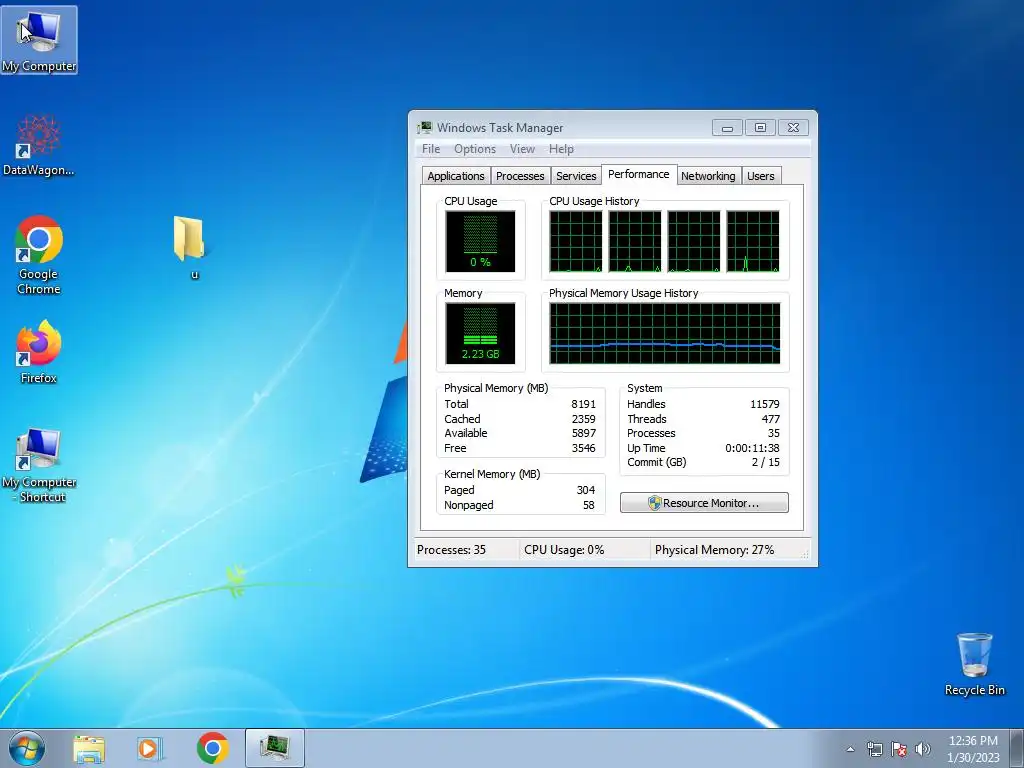Open the network tray icon
The image size is (1024, 768).
click(x=874, y=749)
